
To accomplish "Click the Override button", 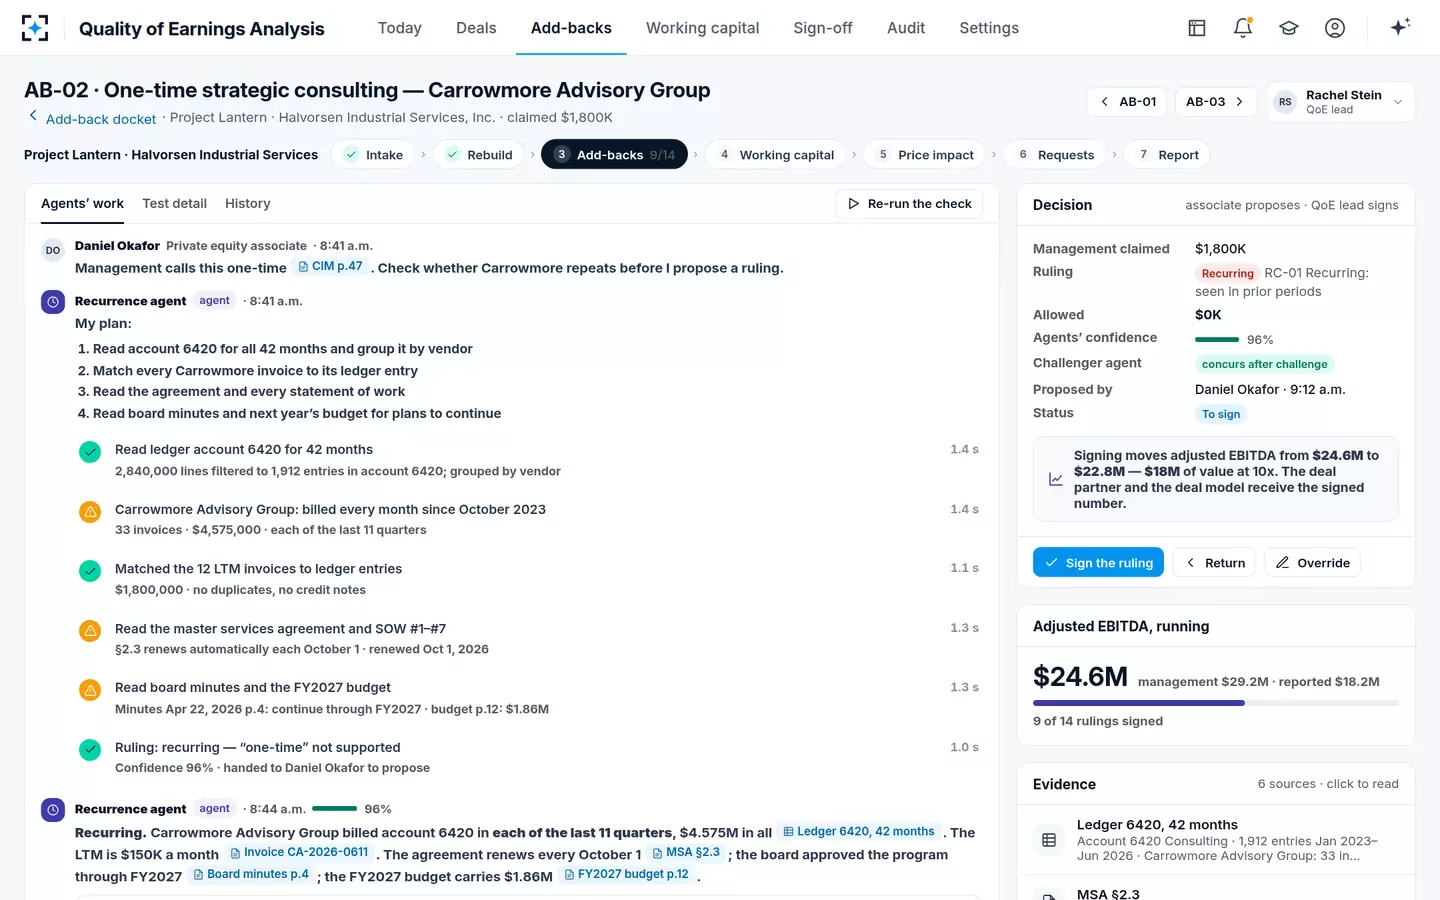I will point(1312,563).
